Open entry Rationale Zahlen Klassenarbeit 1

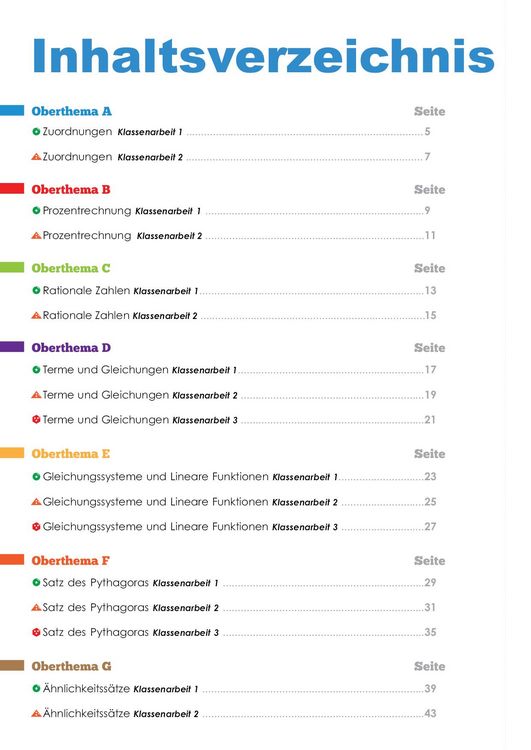(120, 290)
